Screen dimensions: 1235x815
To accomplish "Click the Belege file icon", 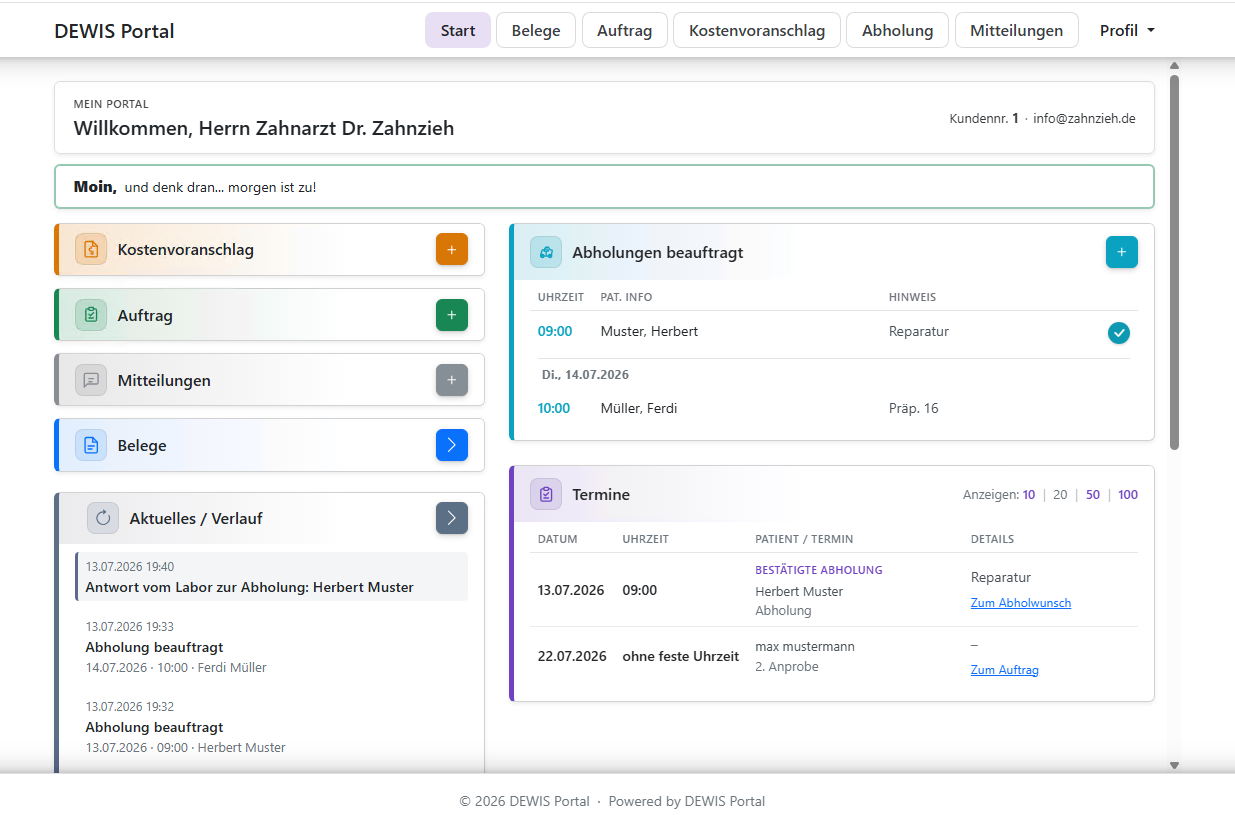I will [x=91, y=445].
